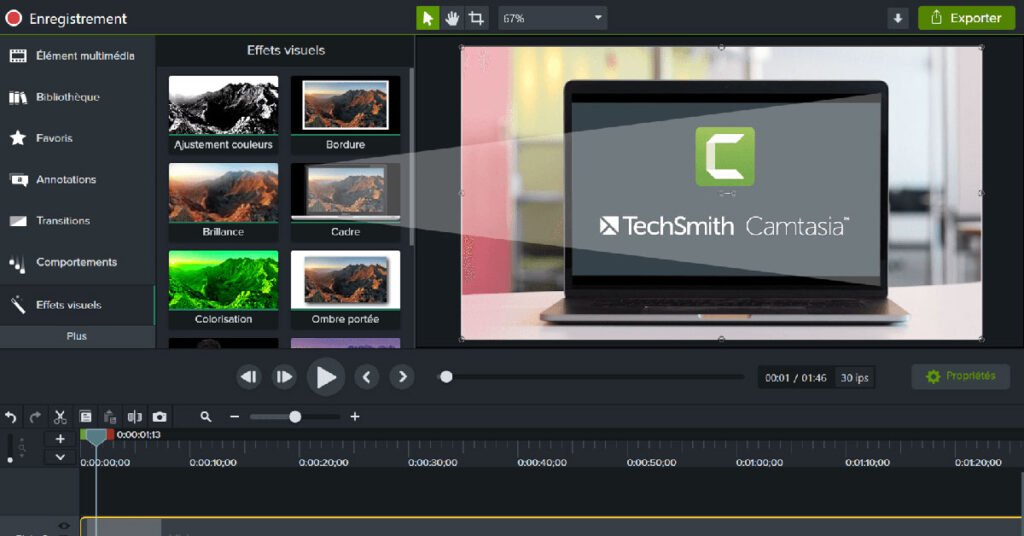Click the effects panel scrollbar
This screenshot has height=536, width=1024.
(x=411, y=157)
